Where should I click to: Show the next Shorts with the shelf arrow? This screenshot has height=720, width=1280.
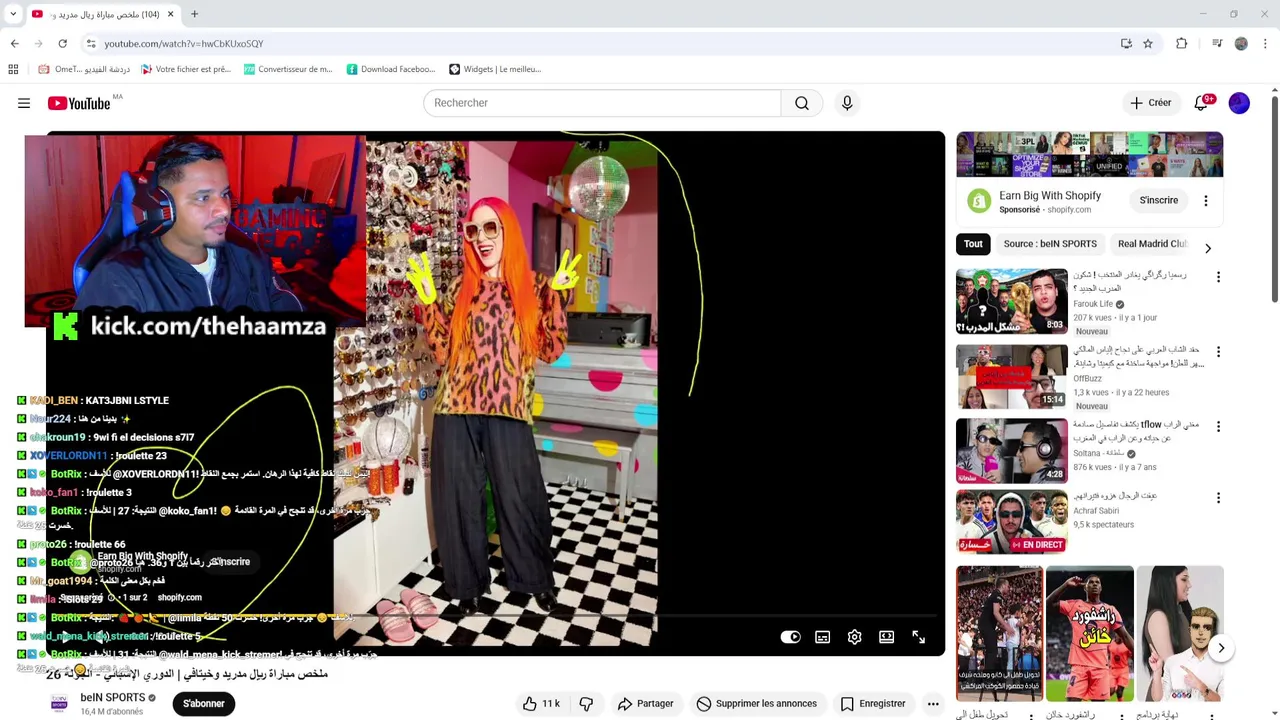click(x=1221, y=649)
